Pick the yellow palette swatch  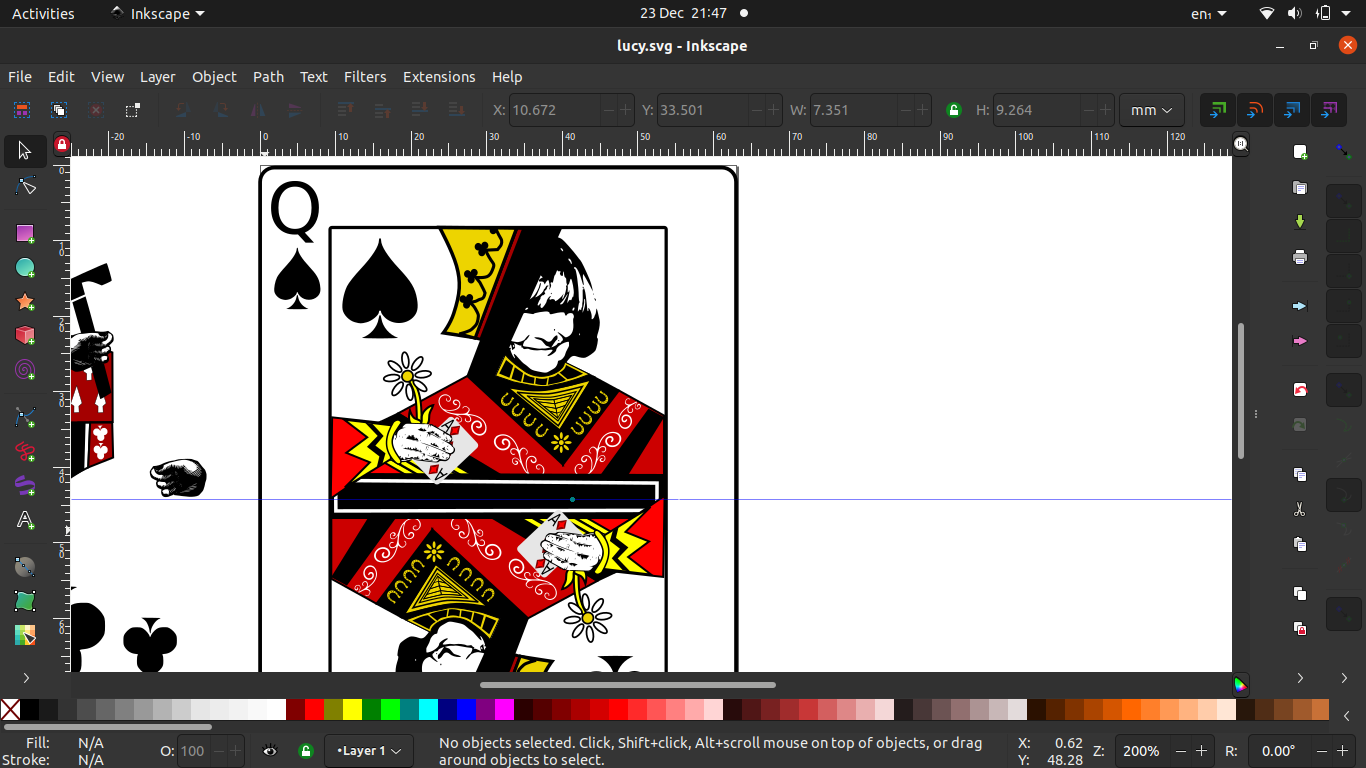[x=352, y=710]
